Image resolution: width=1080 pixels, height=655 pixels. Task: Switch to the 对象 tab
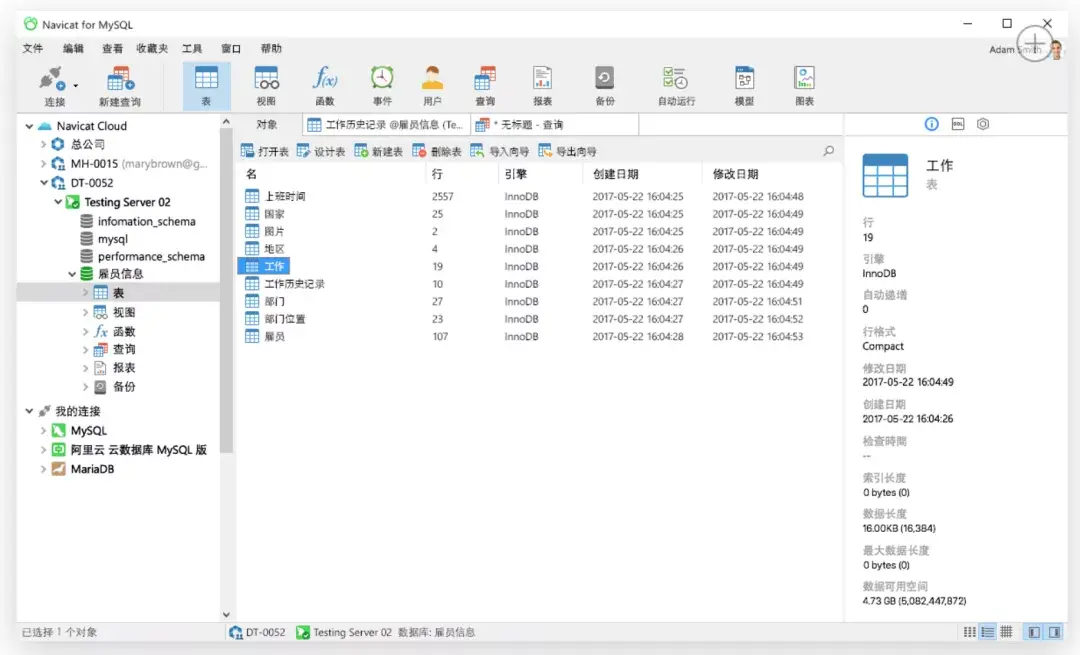[267, 125]
